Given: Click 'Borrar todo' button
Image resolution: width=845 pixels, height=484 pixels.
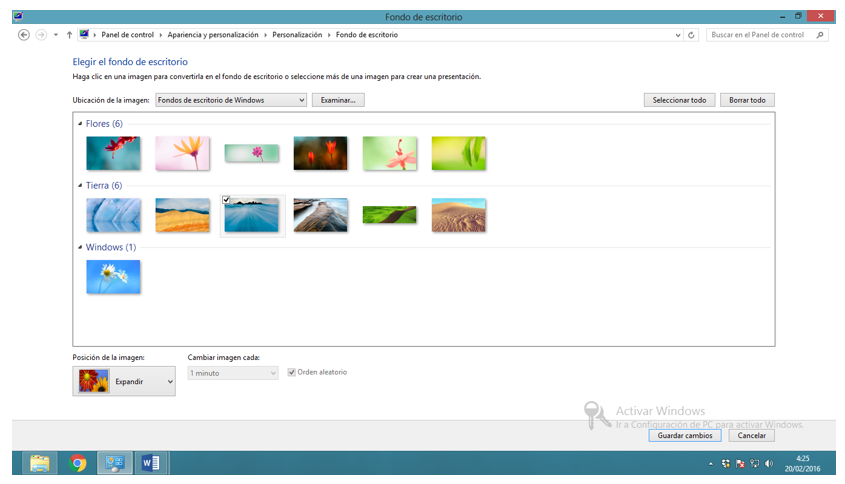Looking at the screenshot, I should pyautogui.click(x=747, y=100).
